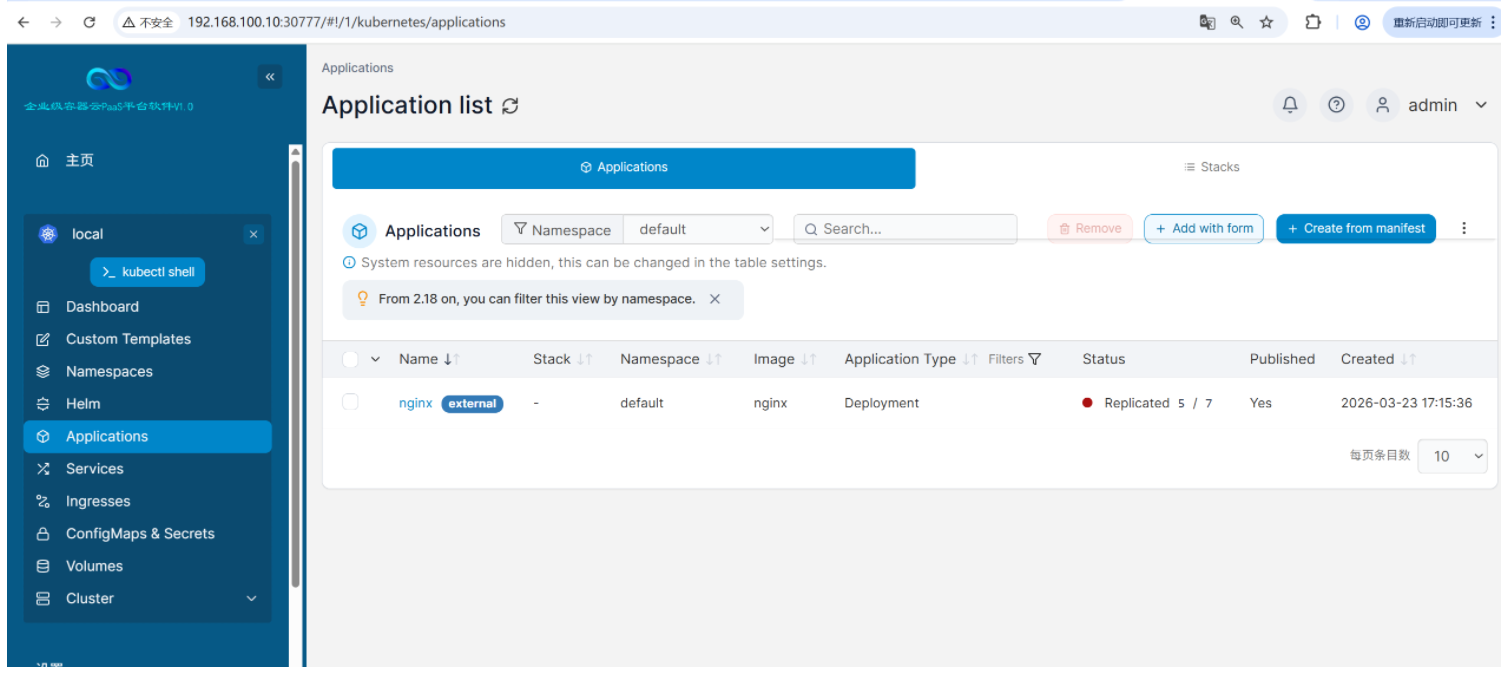Viewport: 1506px width, 674px height.
Task: Open the nginx application link
Action: [416, 403]
